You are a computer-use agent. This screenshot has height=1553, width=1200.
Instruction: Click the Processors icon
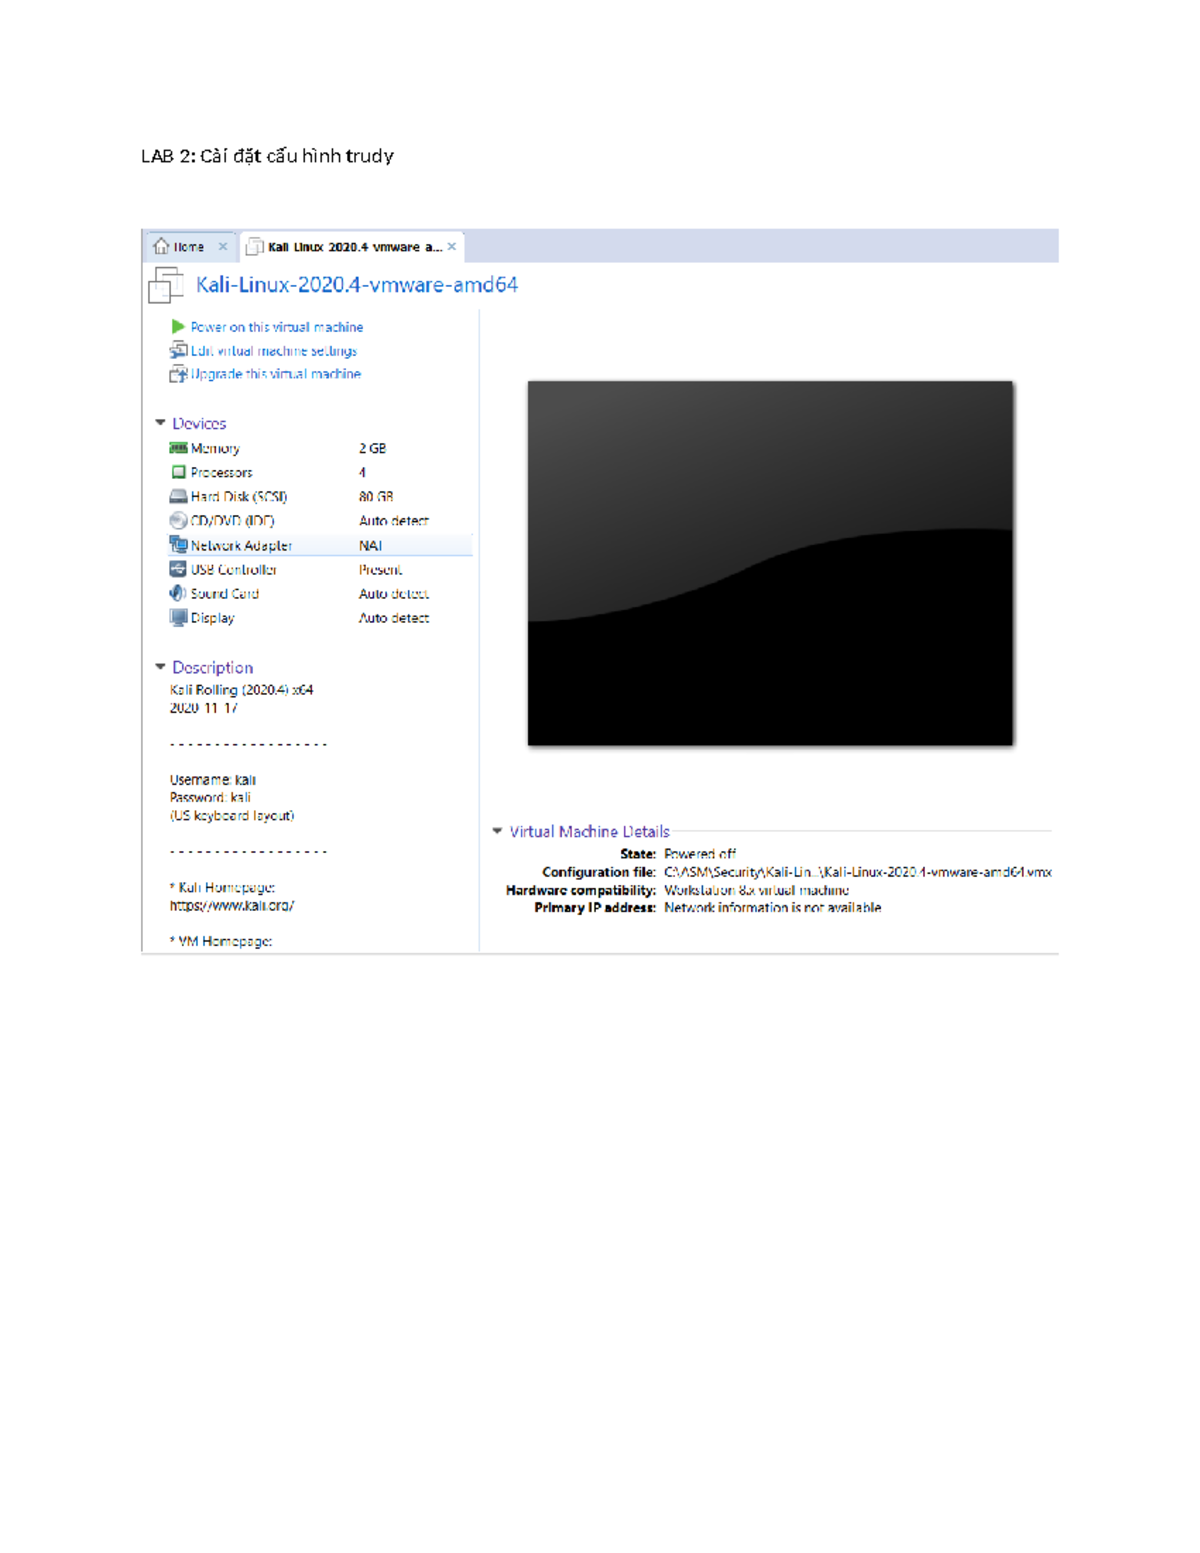click(x=178, y=472)
